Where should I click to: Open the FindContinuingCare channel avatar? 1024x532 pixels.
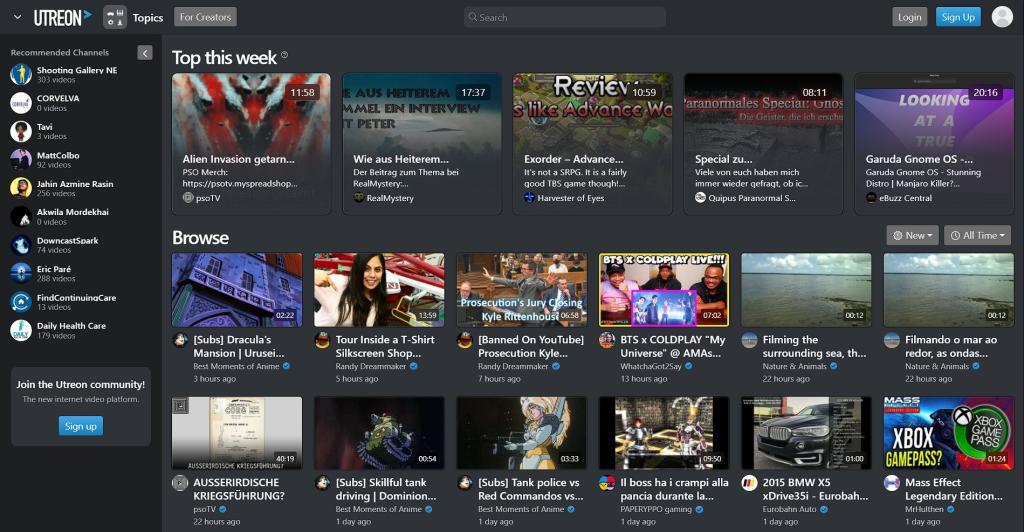21,302
